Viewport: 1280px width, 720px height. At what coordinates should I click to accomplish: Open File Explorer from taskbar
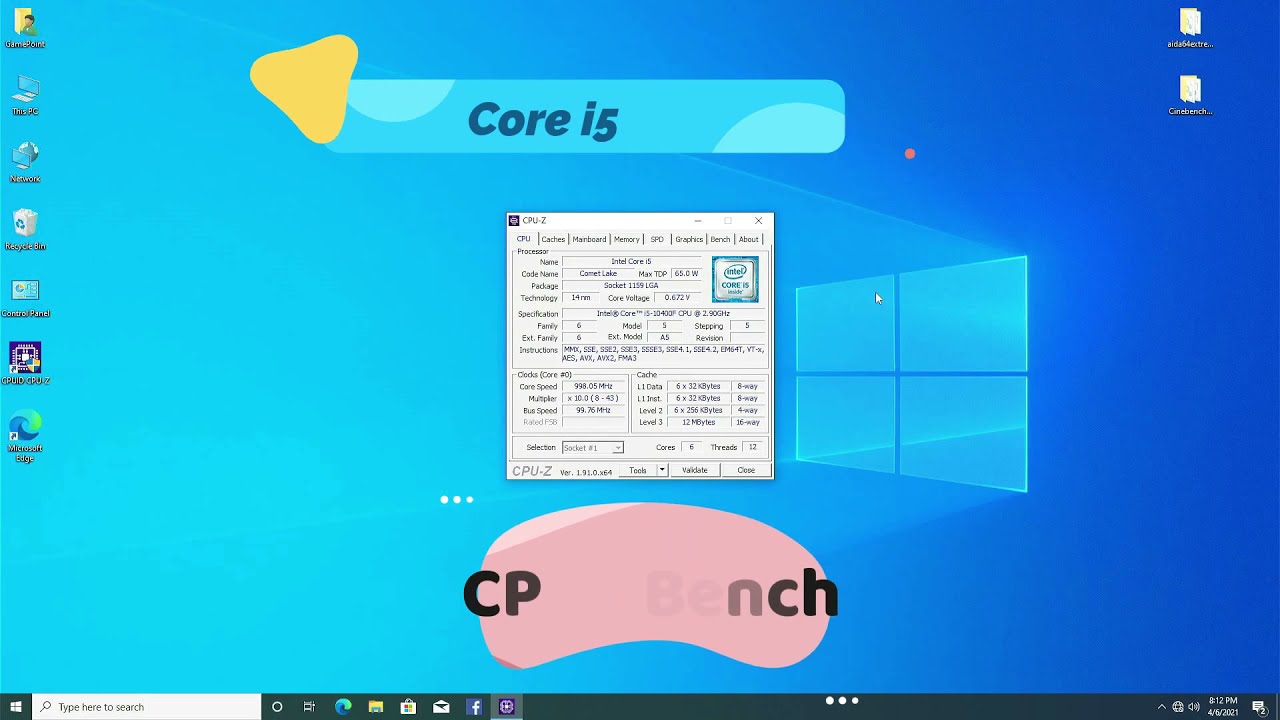[x=375, y=707]
